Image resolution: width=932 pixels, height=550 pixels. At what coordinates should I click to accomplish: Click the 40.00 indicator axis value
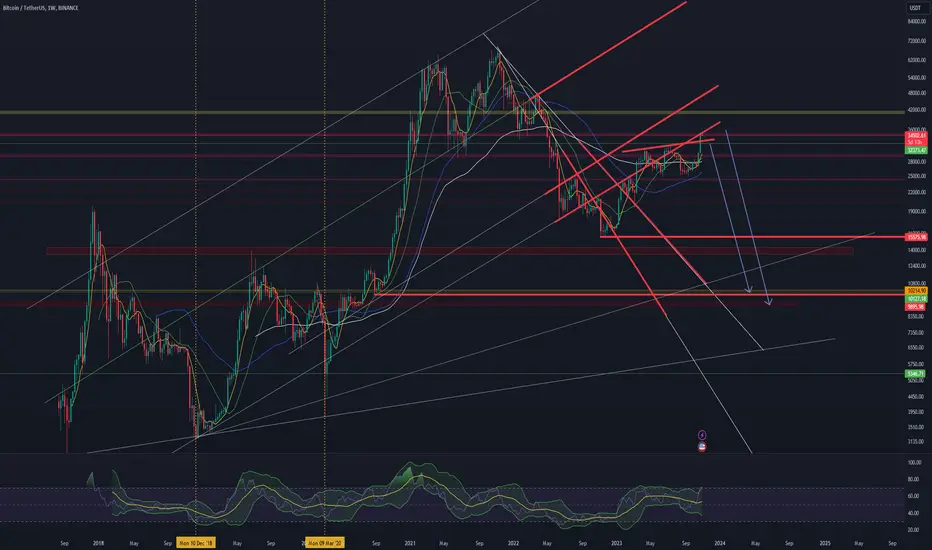point(914,513)
